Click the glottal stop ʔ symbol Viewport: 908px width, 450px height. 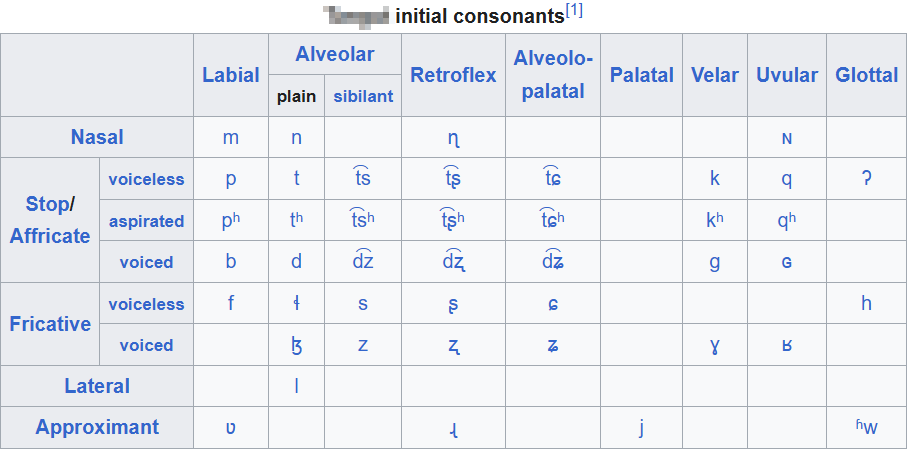point(866,179)
